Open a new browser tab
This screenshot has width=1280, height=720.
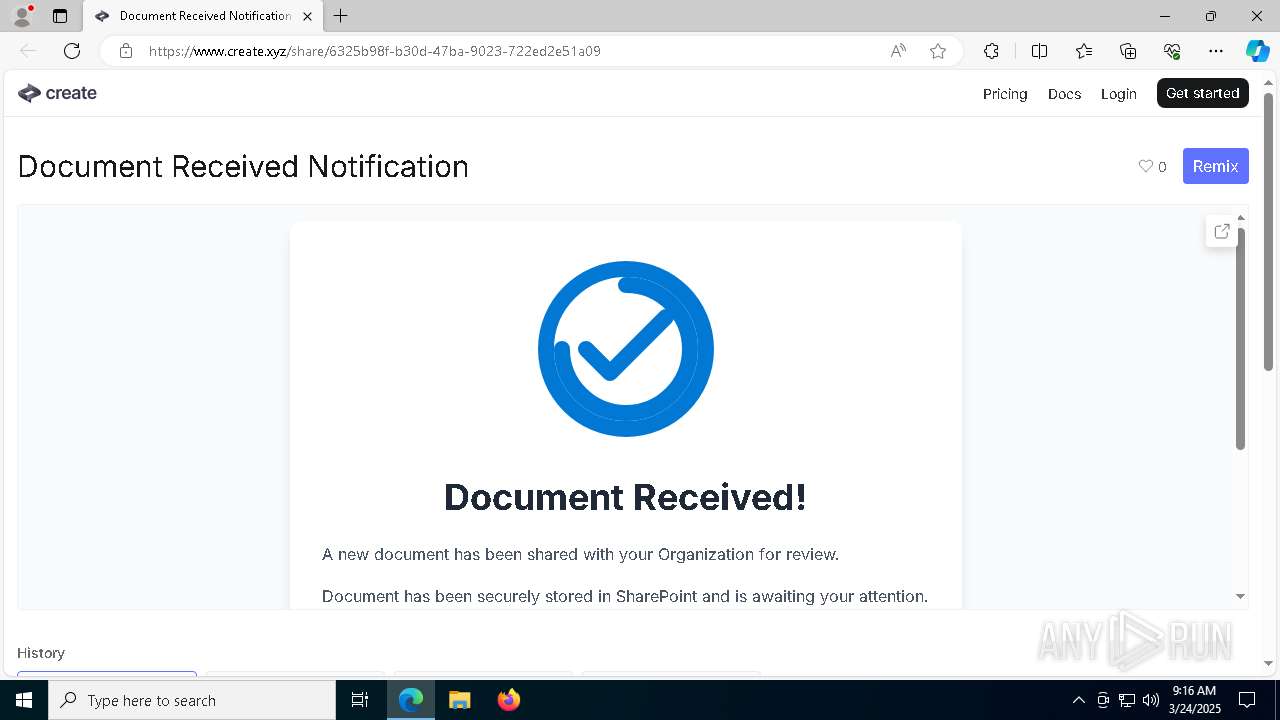[x=341, y=16]
